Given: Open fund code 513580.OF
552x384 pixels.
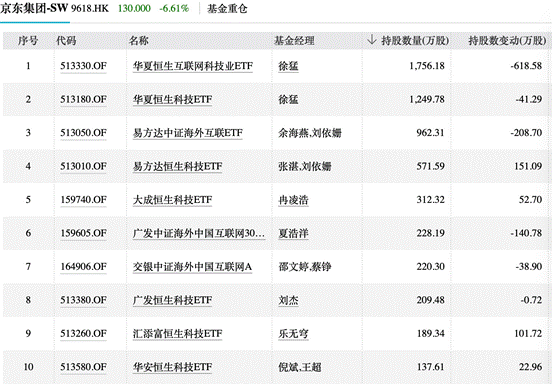Looking at the screenshot, I should (83, 367).
